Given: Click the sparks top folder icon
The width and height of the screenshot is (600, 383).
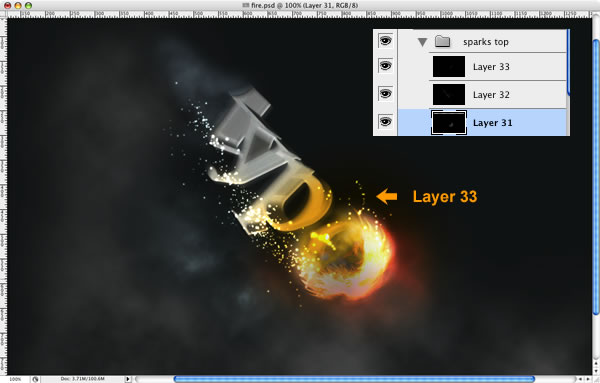Looking at the screenshot, I should (x=442, y=41).
